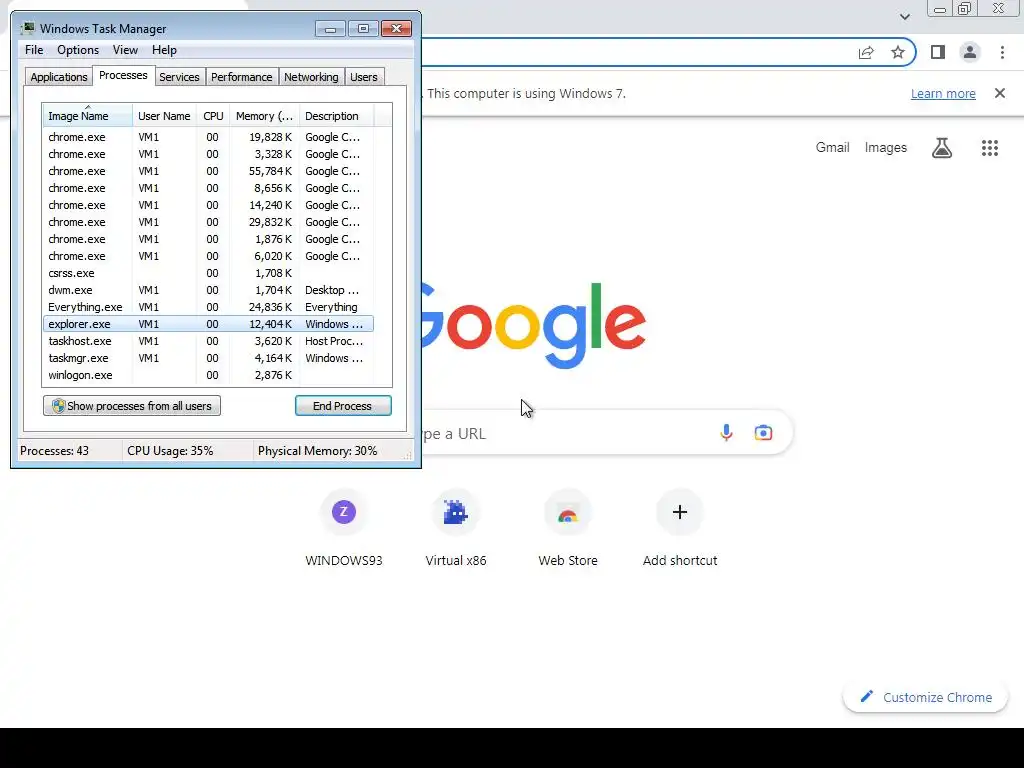Click the Add shortcut plus button

[680, 512]
